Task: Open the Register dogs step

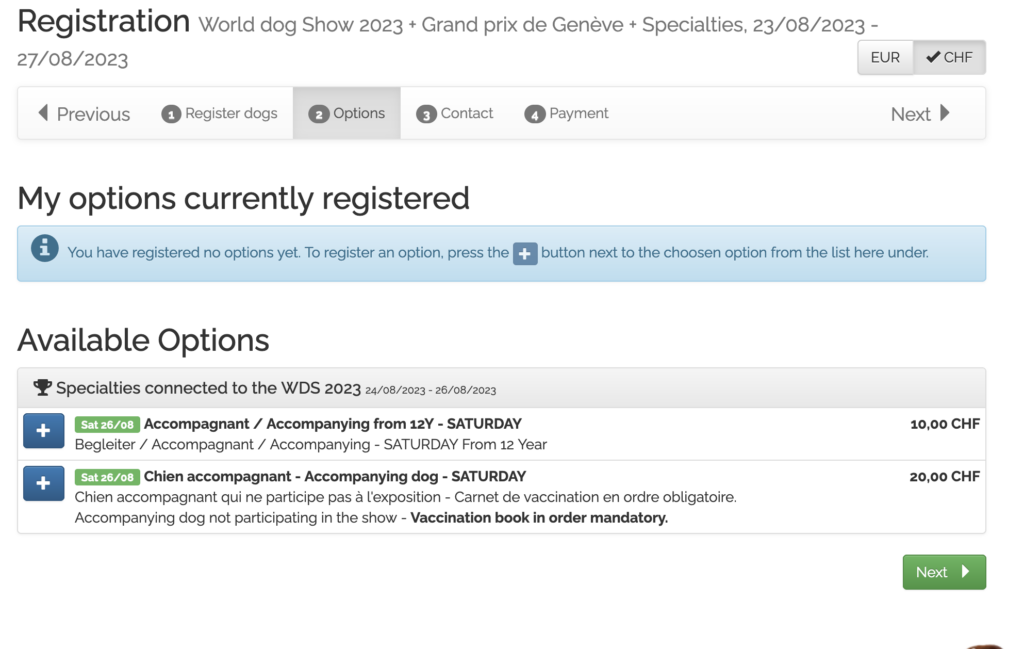Action: [x=231, y=114]
